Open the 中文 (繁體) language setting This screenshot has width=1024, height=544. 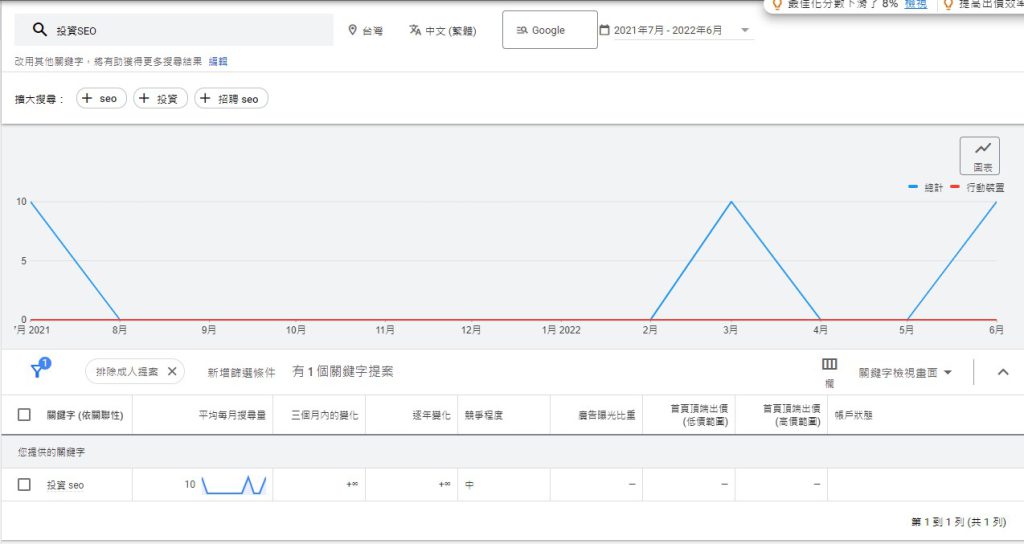(443, 30)
